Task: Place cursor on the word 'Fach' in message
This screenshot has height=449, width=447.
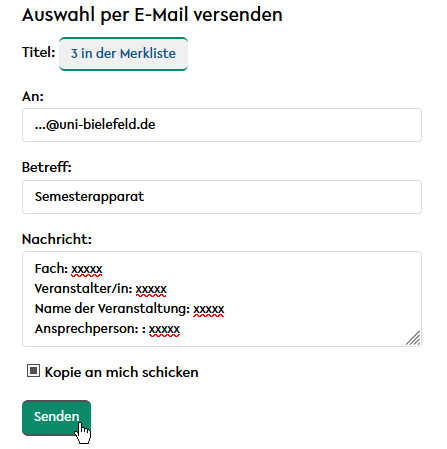Action: click(49, 269)
